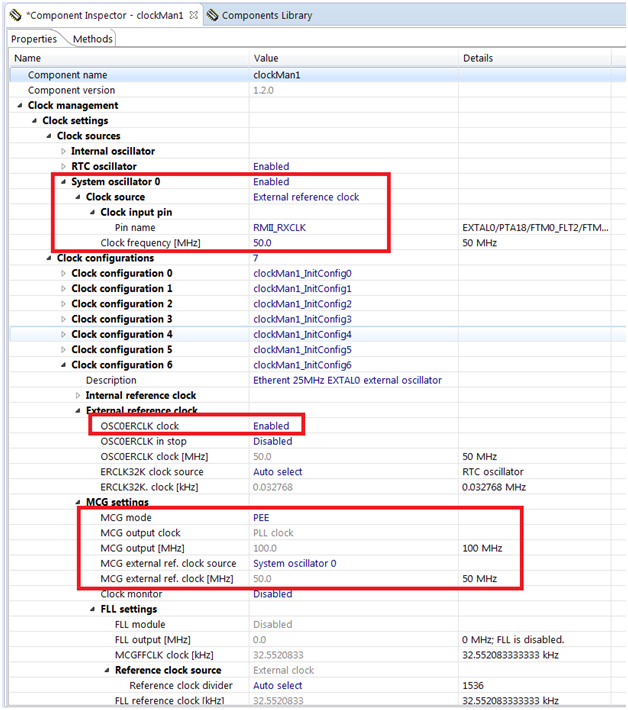Collapse the System oscillator 0 node
The height and width of the screenshot is (710, 628).
pos(63,182)
